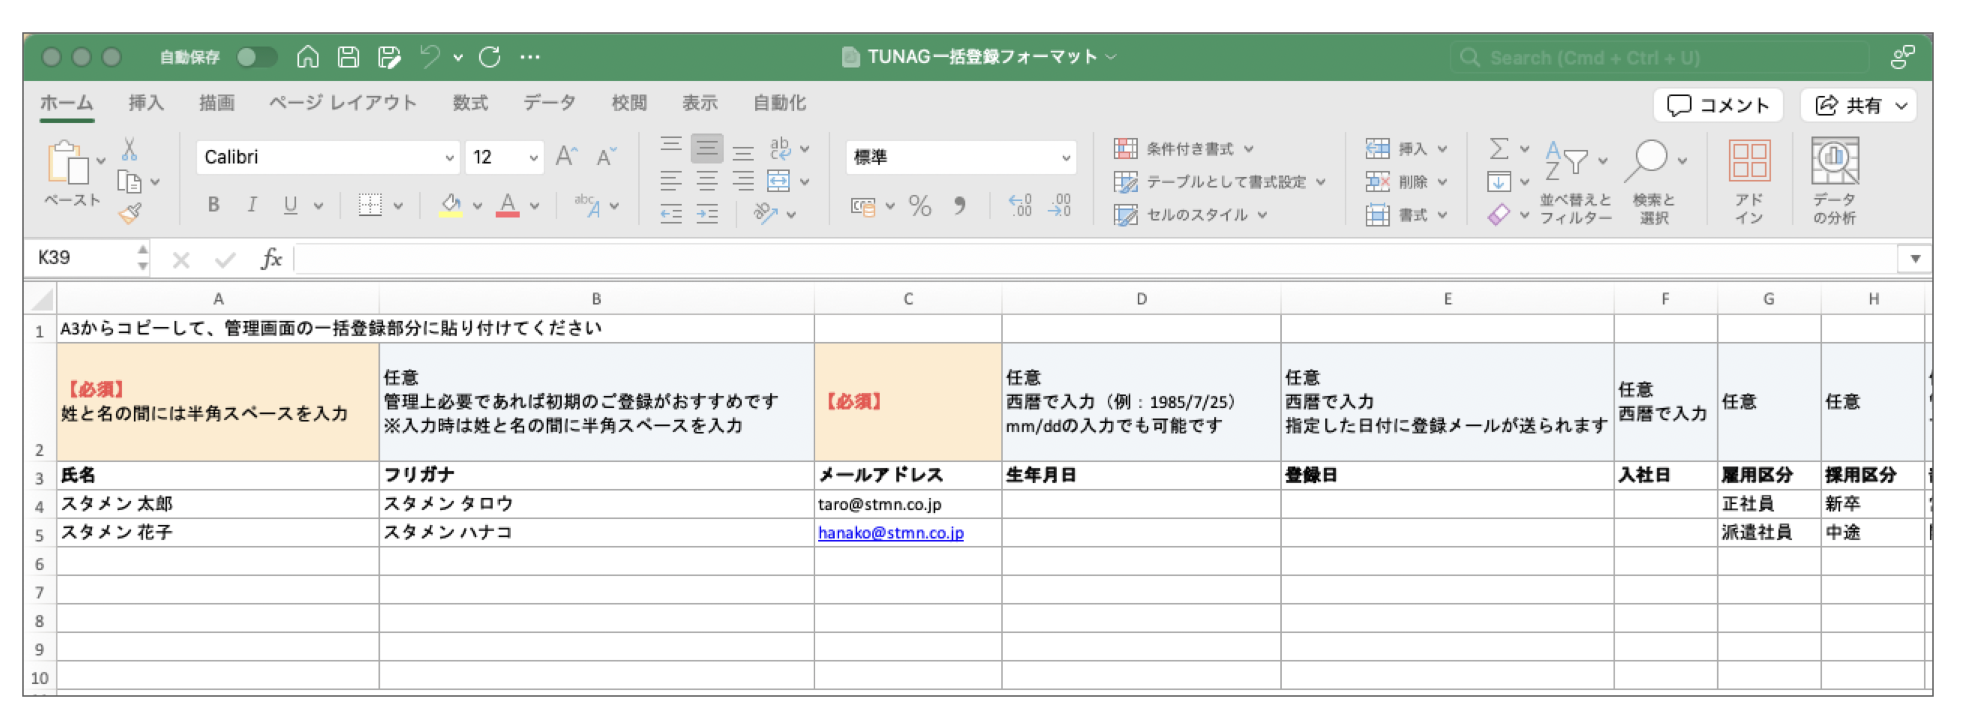Click the Paste clipboard icon
The height and width of the screenshot is (722, 1966).
68,163
